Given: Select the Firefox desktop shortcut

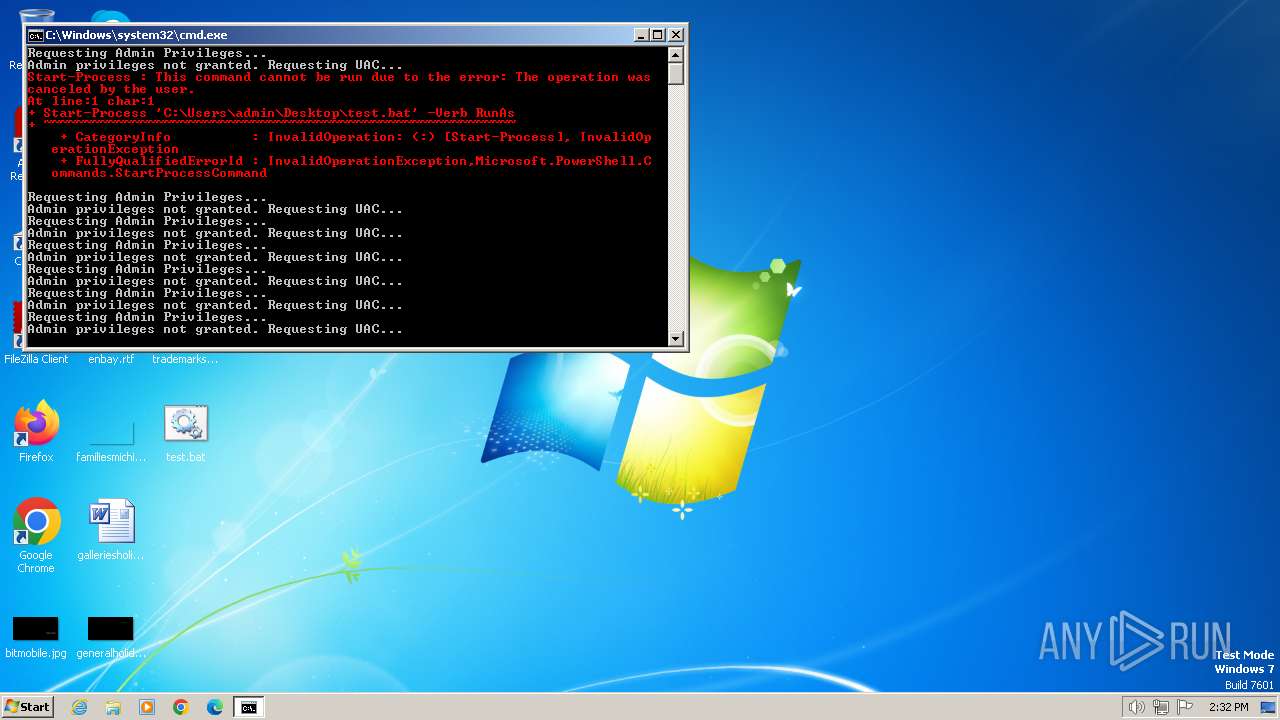Looking at the screenshot, I should 36,432.
